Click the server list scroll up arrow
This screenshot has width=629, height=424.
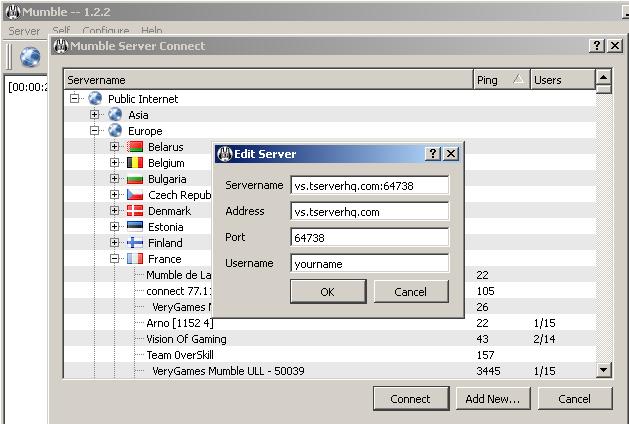coord(604,77)
